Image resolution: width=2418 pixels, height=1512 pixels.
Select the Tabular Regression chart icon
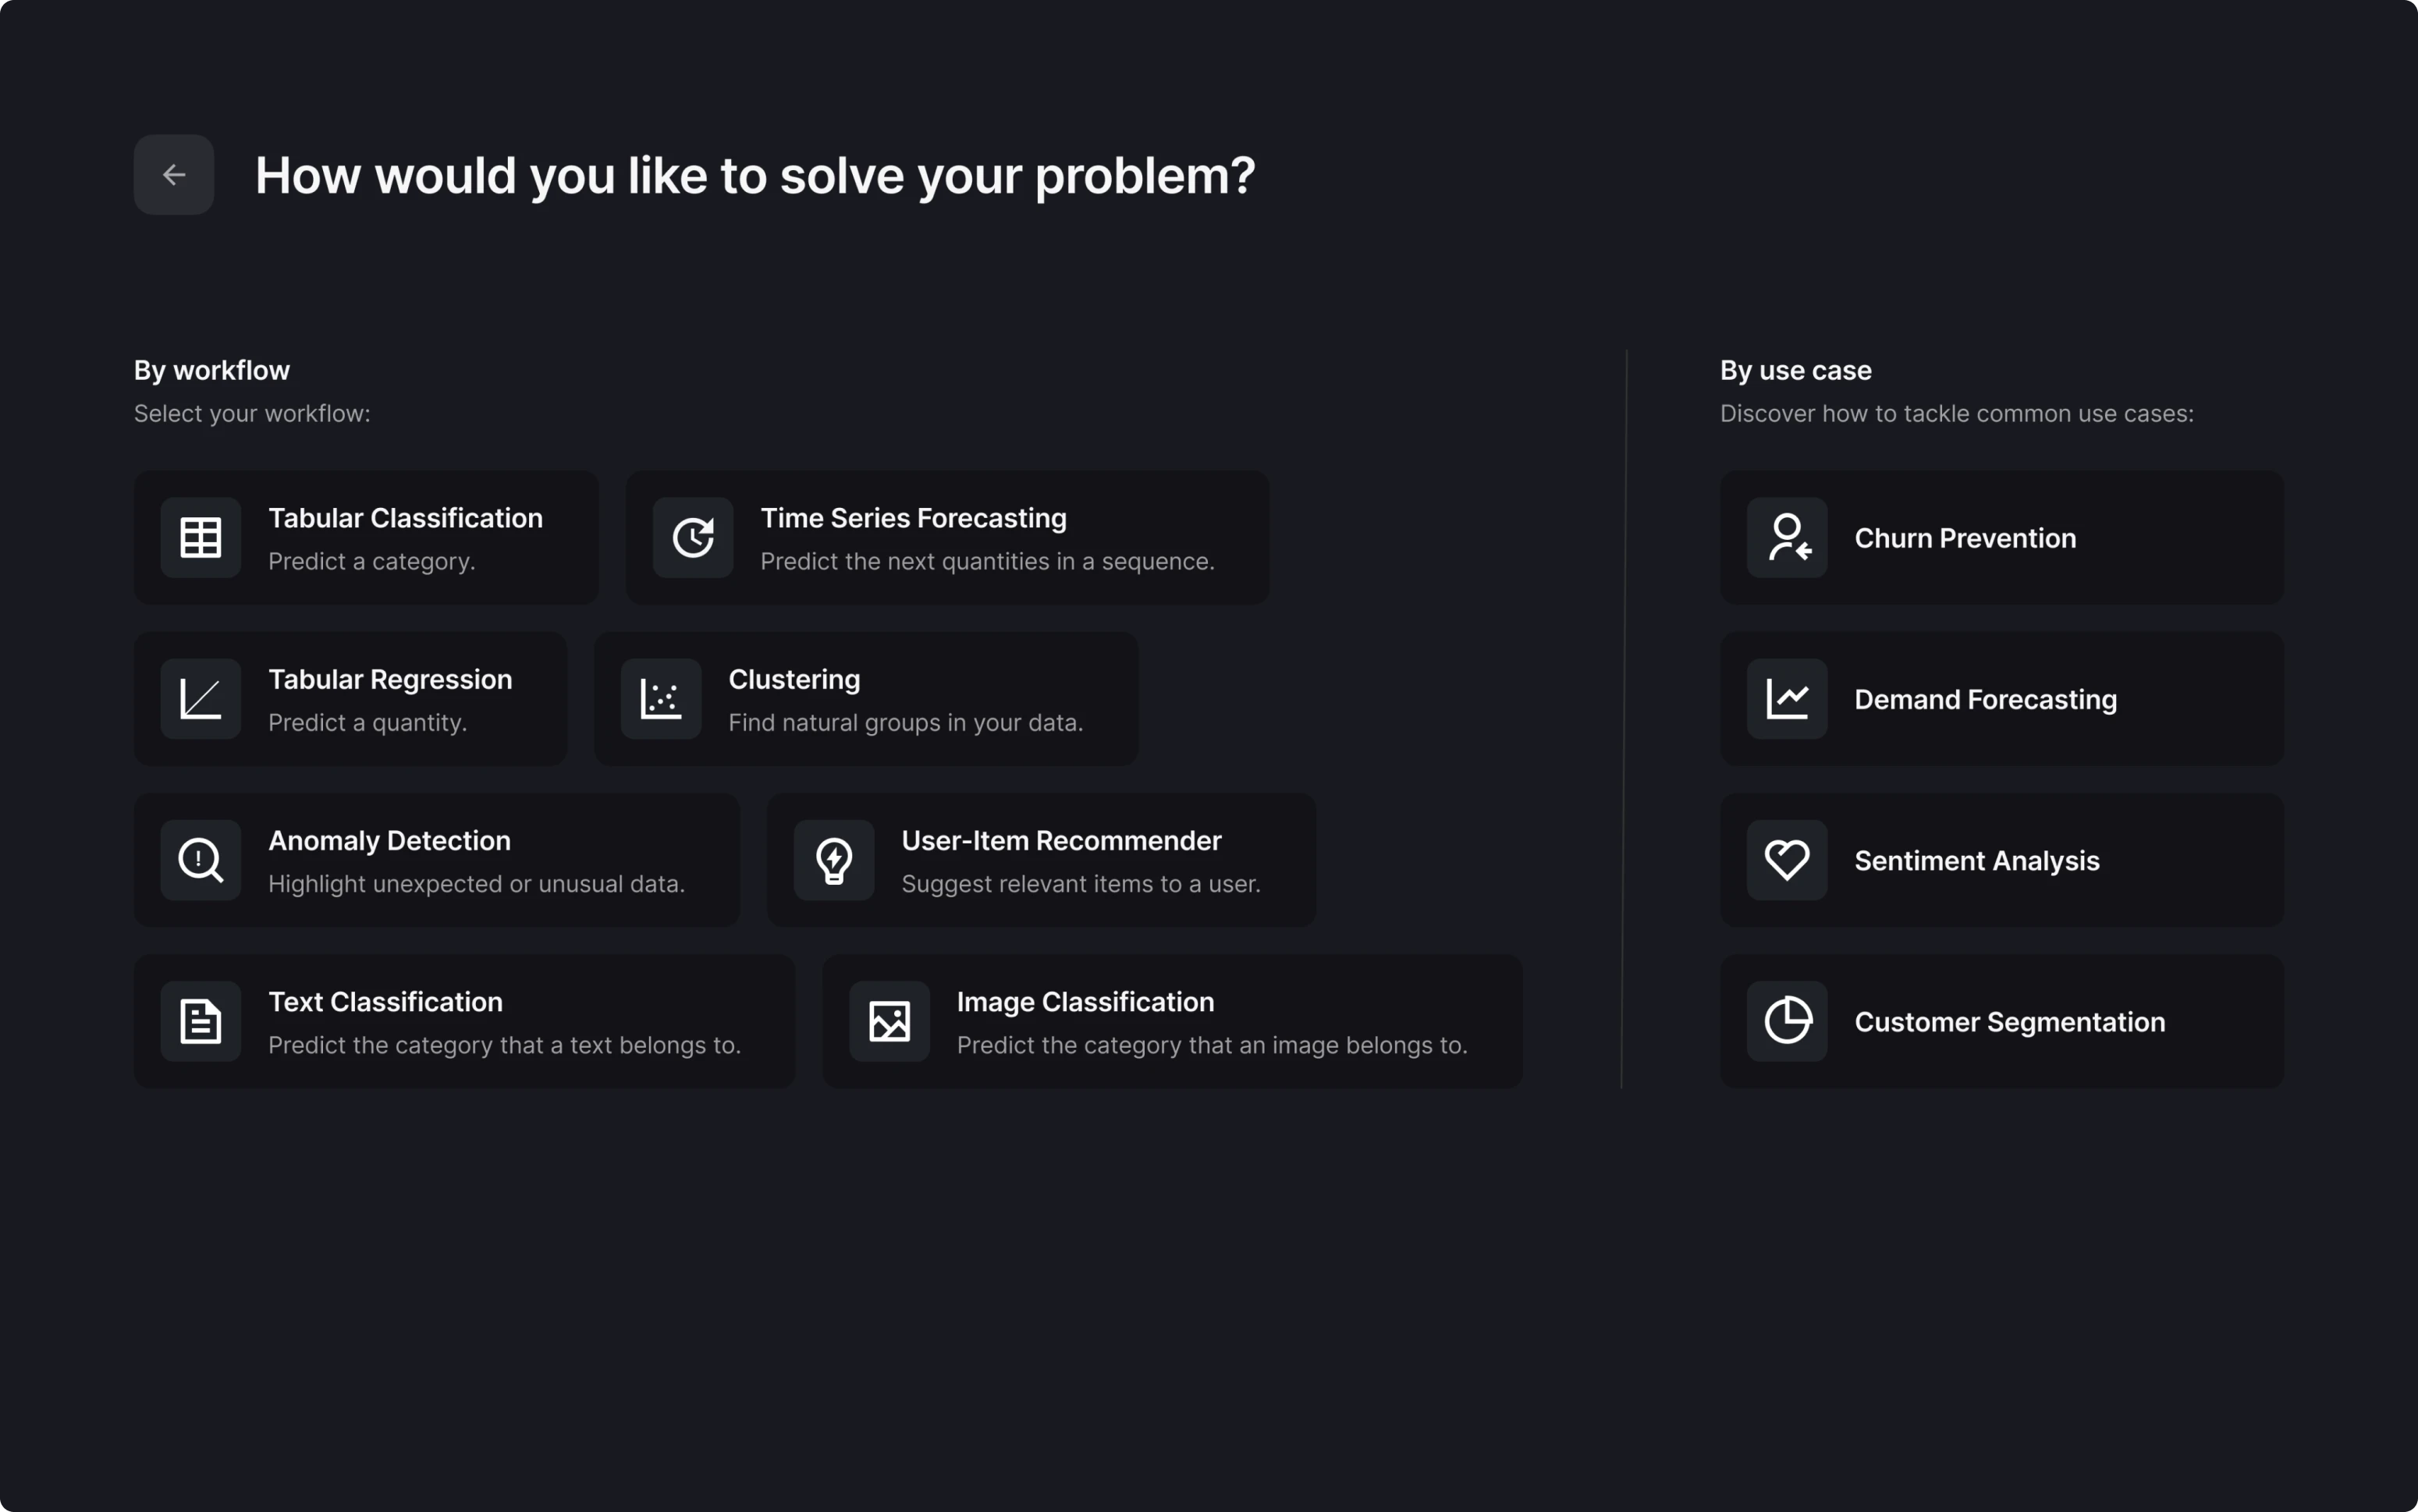click(200, 699)
